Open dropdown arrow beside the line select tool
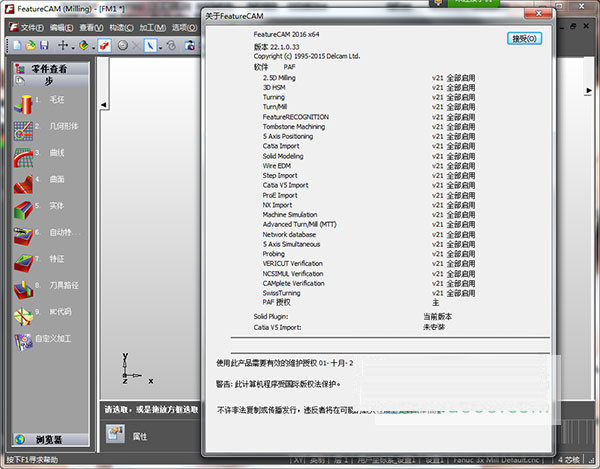 click(x=160, y=47)
